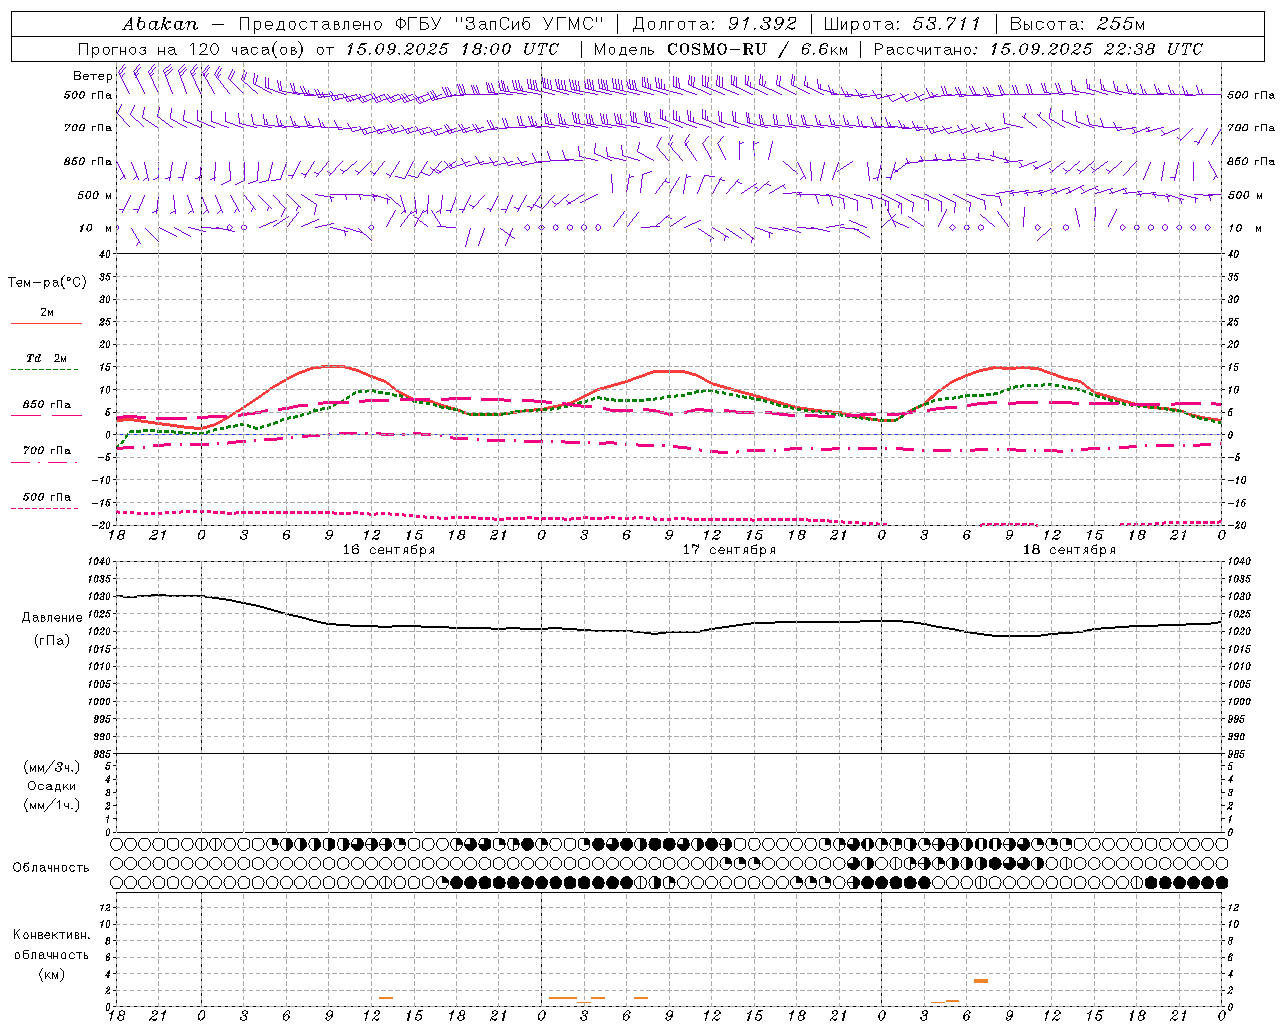Click the dotted line sample under 500 гПа legend
This screenshot has height=1024, width=1280.
click(x=44, y=508)
